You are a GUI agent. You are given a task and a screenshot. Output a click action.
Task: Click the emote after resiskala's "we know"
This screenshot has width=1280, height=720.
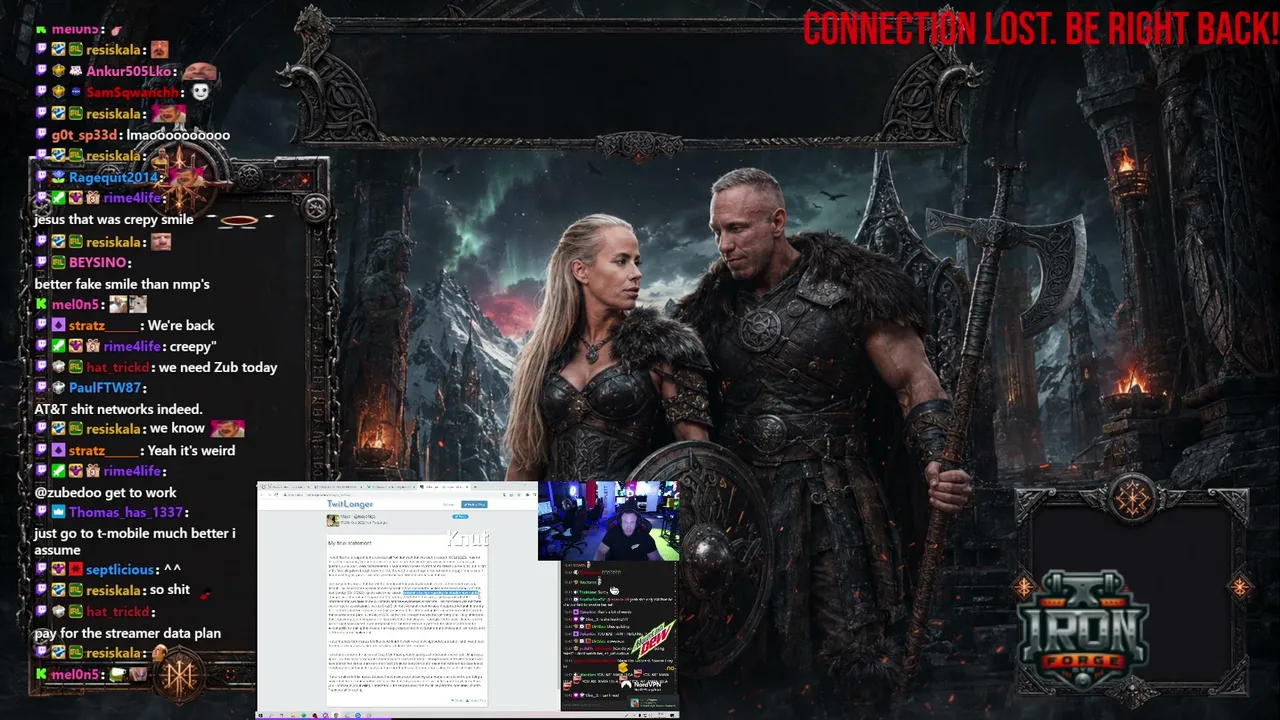point(227,428)
